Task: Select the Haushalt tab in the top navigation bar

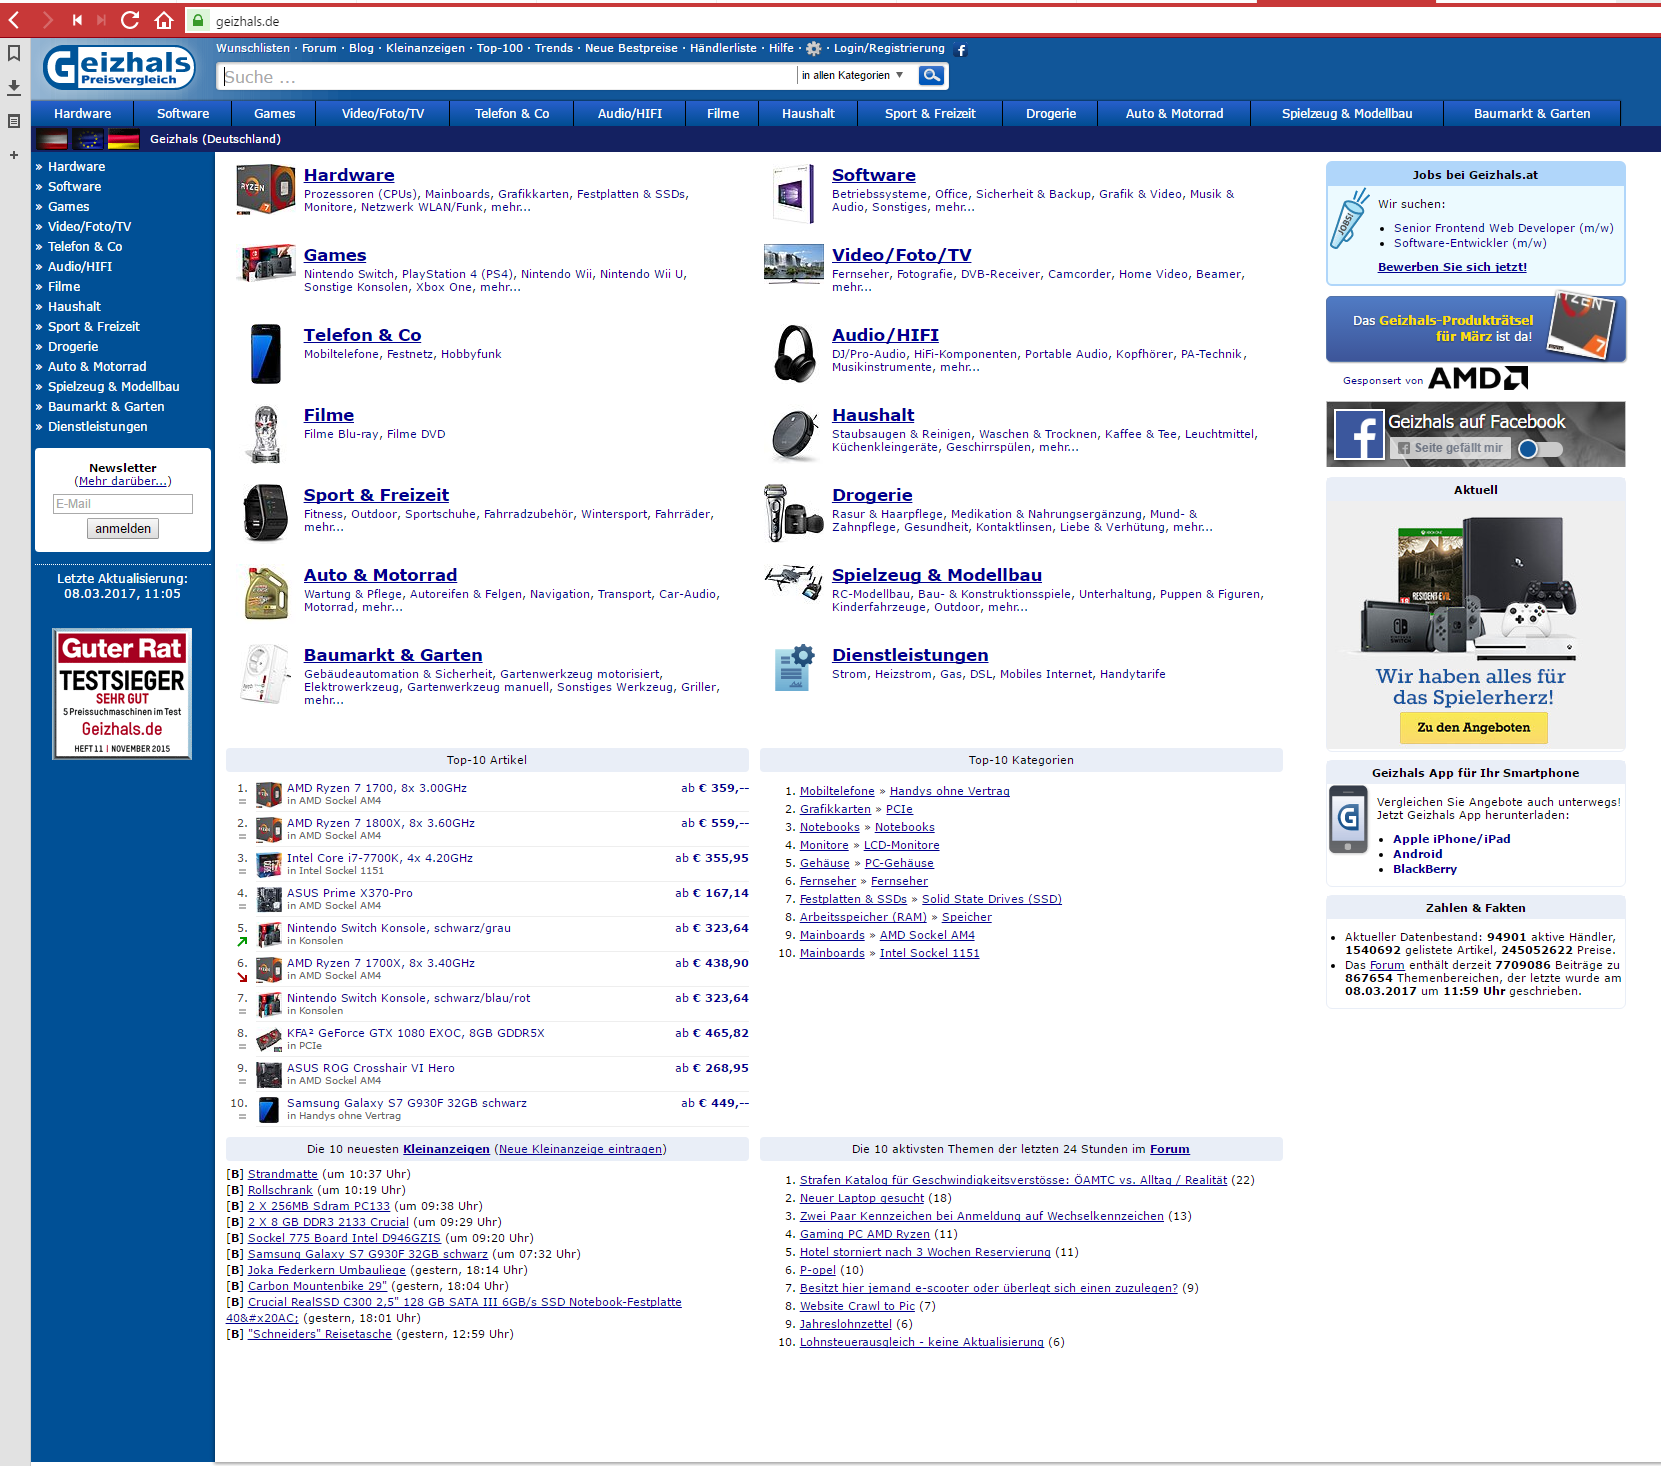Action: click(808, 114)
